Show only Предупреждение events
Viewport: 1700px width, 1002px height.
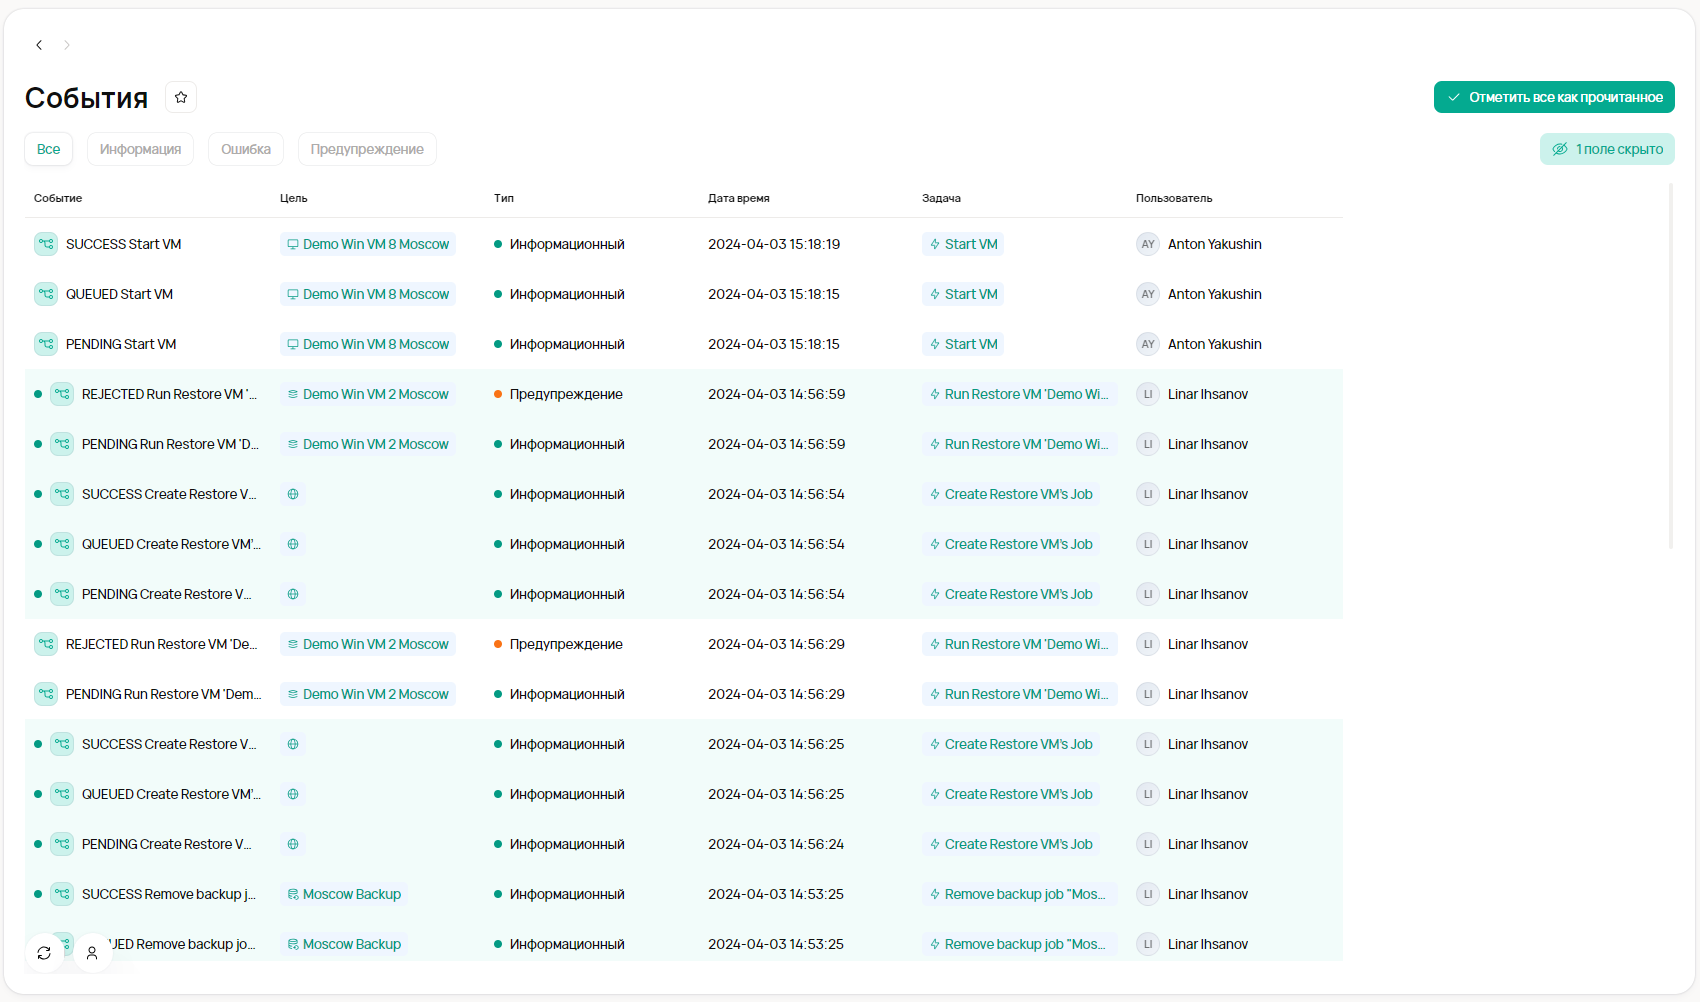pyautogui.click(x=367, y=149)
